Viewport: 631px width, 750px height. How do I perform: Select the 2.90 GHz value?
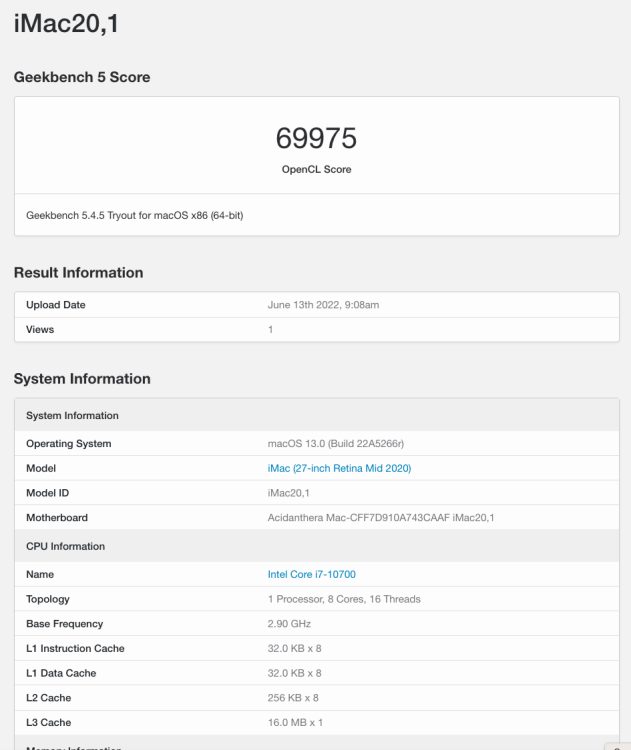[x=289, y=624]
